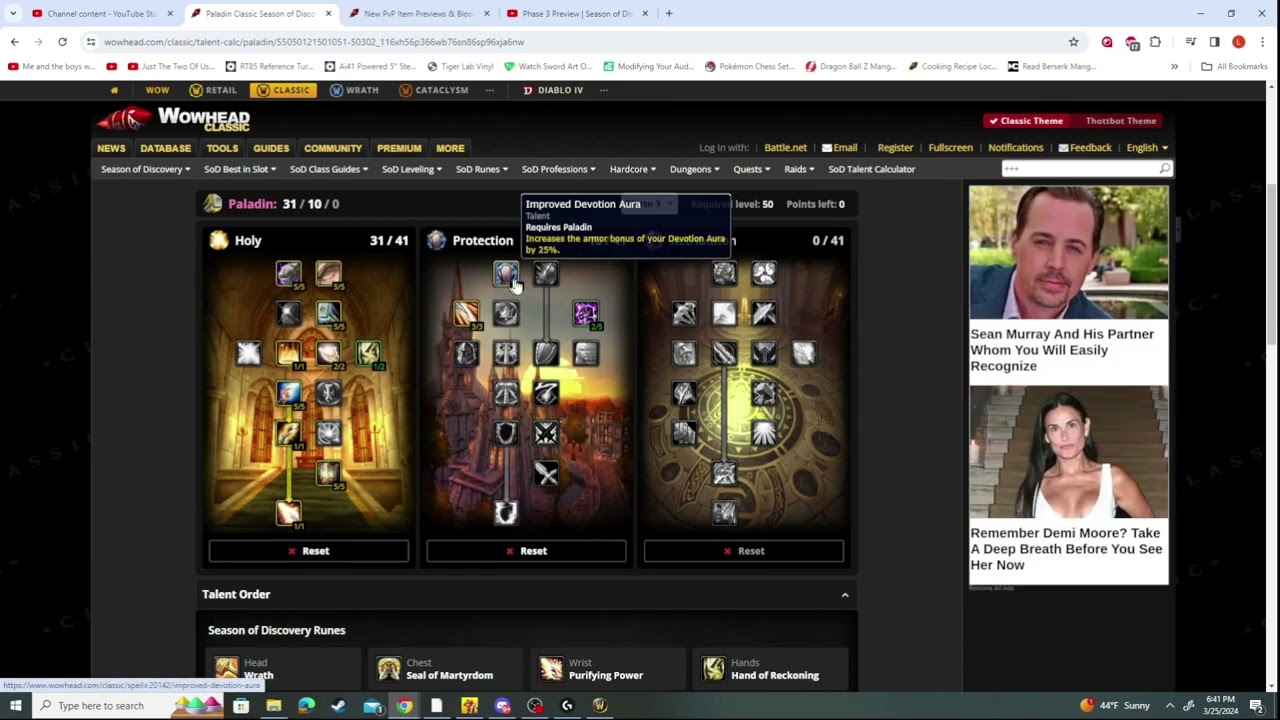Switch to the WRATH site tab
The image size is (1280, 720).
pyautogui.click(x=355, y=90)
